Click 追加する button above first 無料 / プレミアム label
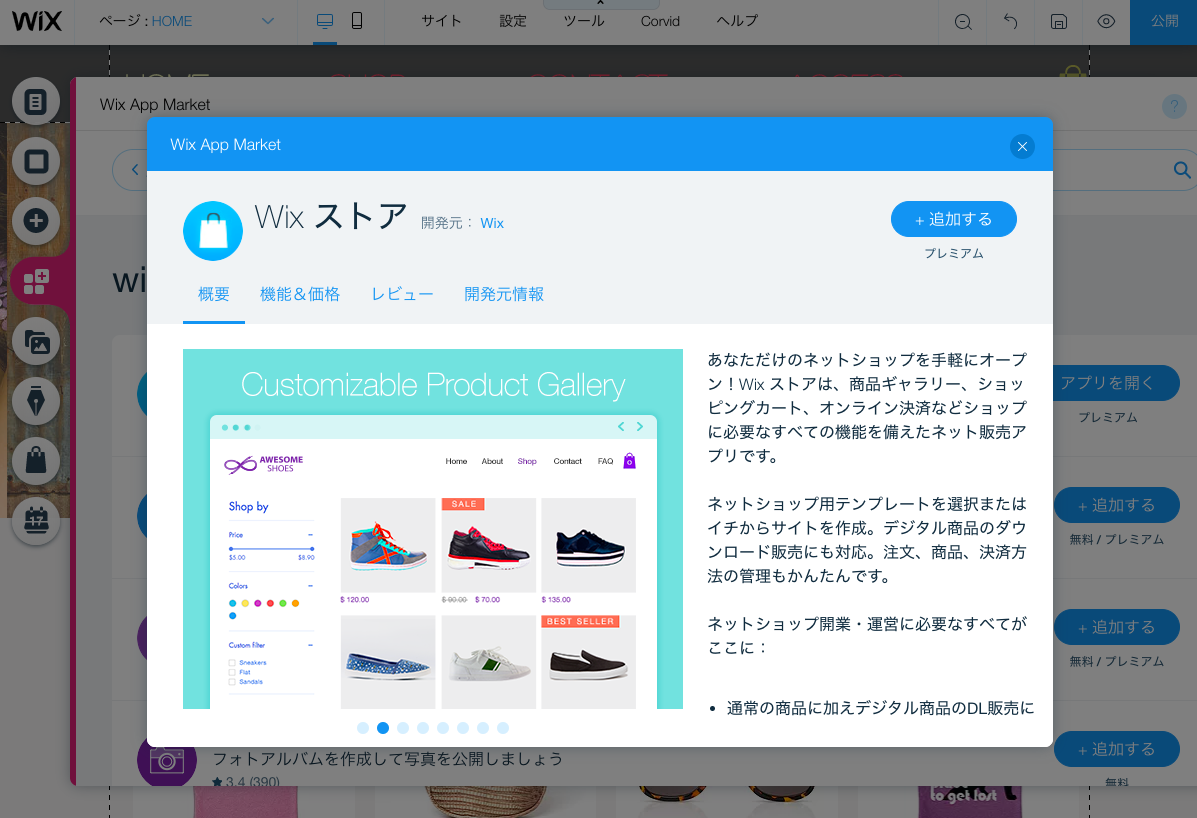 coord(1116,505)
